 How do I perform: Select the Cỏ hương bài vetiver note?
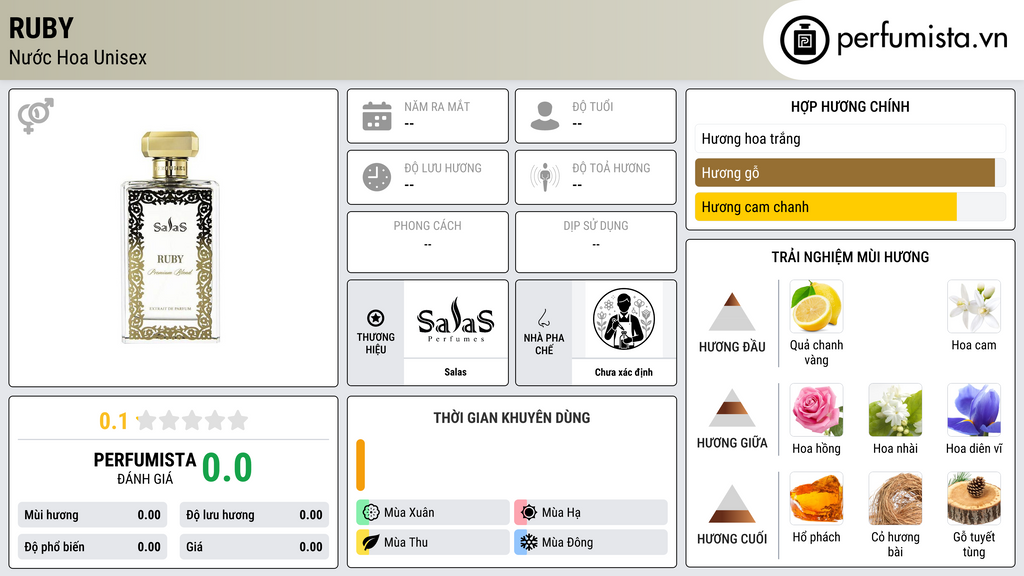tap(895, 499)
